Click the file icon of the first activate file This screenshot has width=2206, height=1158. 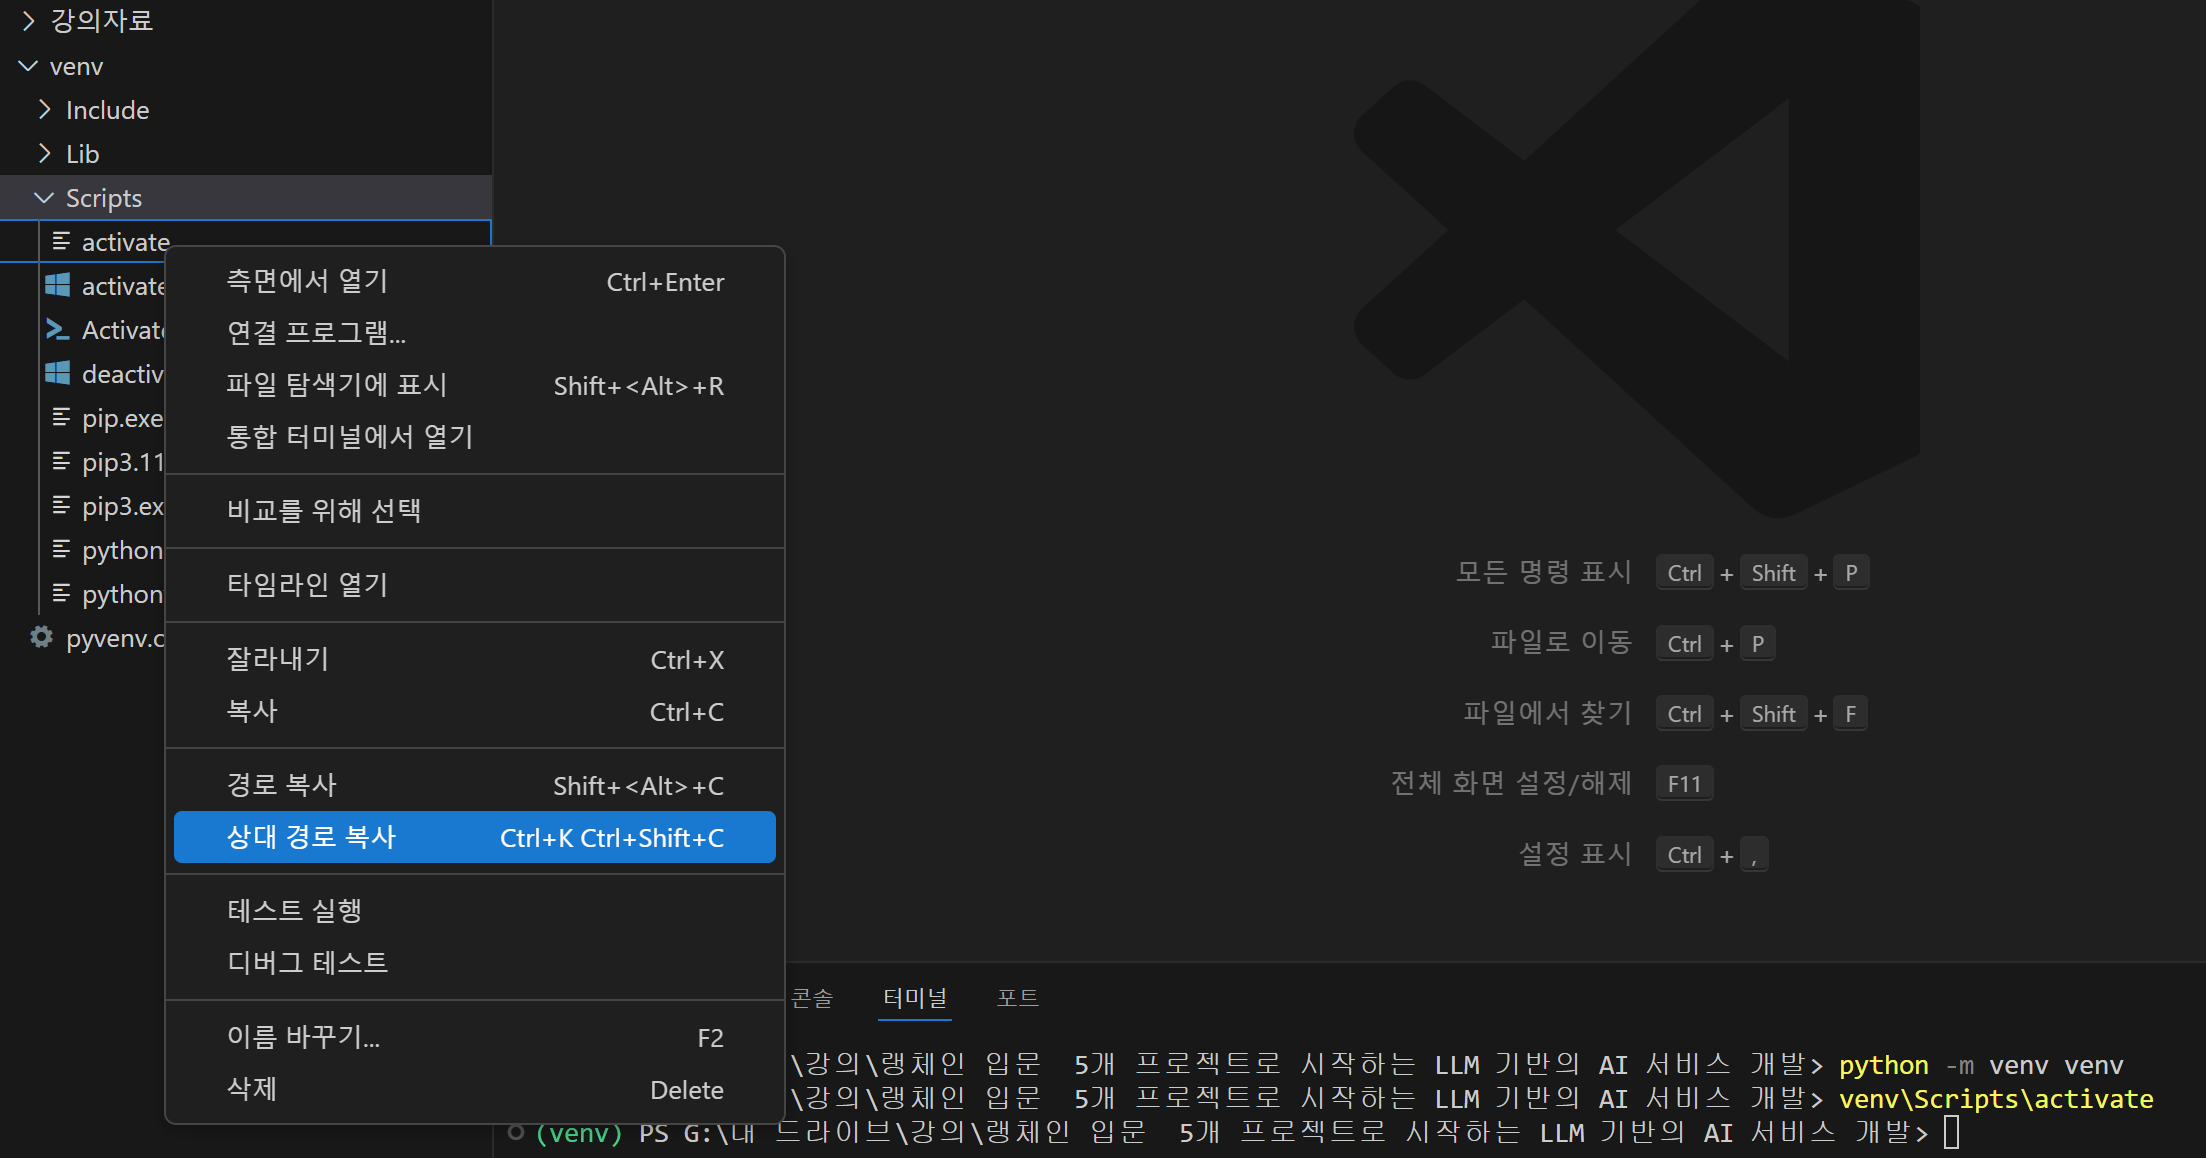(61, 242)
